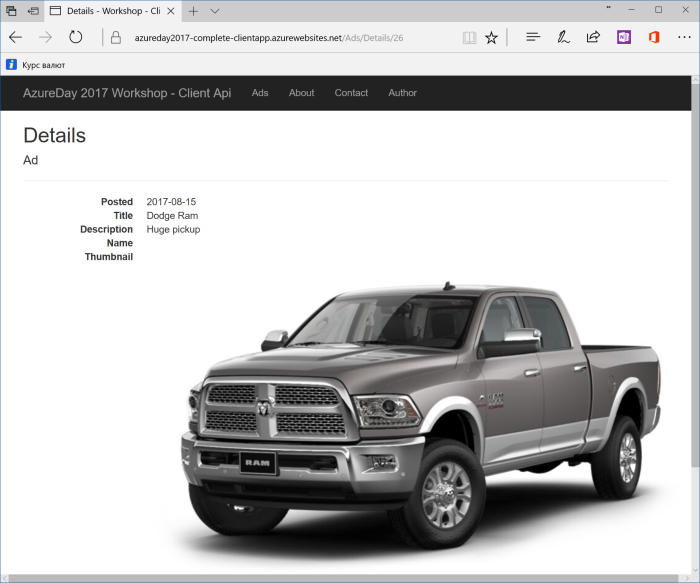Click the title value Dodge Ram
700x583 pixels.
point(172,216)
